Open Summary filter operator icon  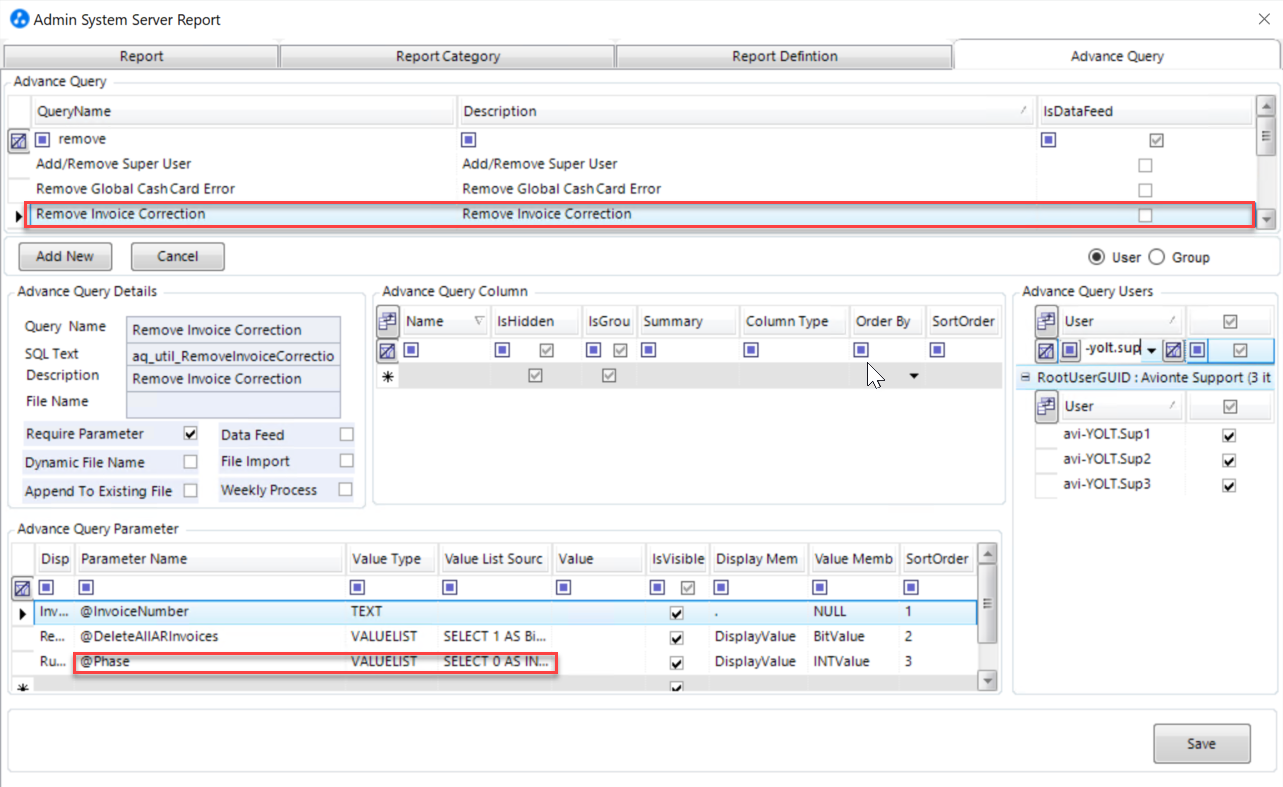coord(649,350)
